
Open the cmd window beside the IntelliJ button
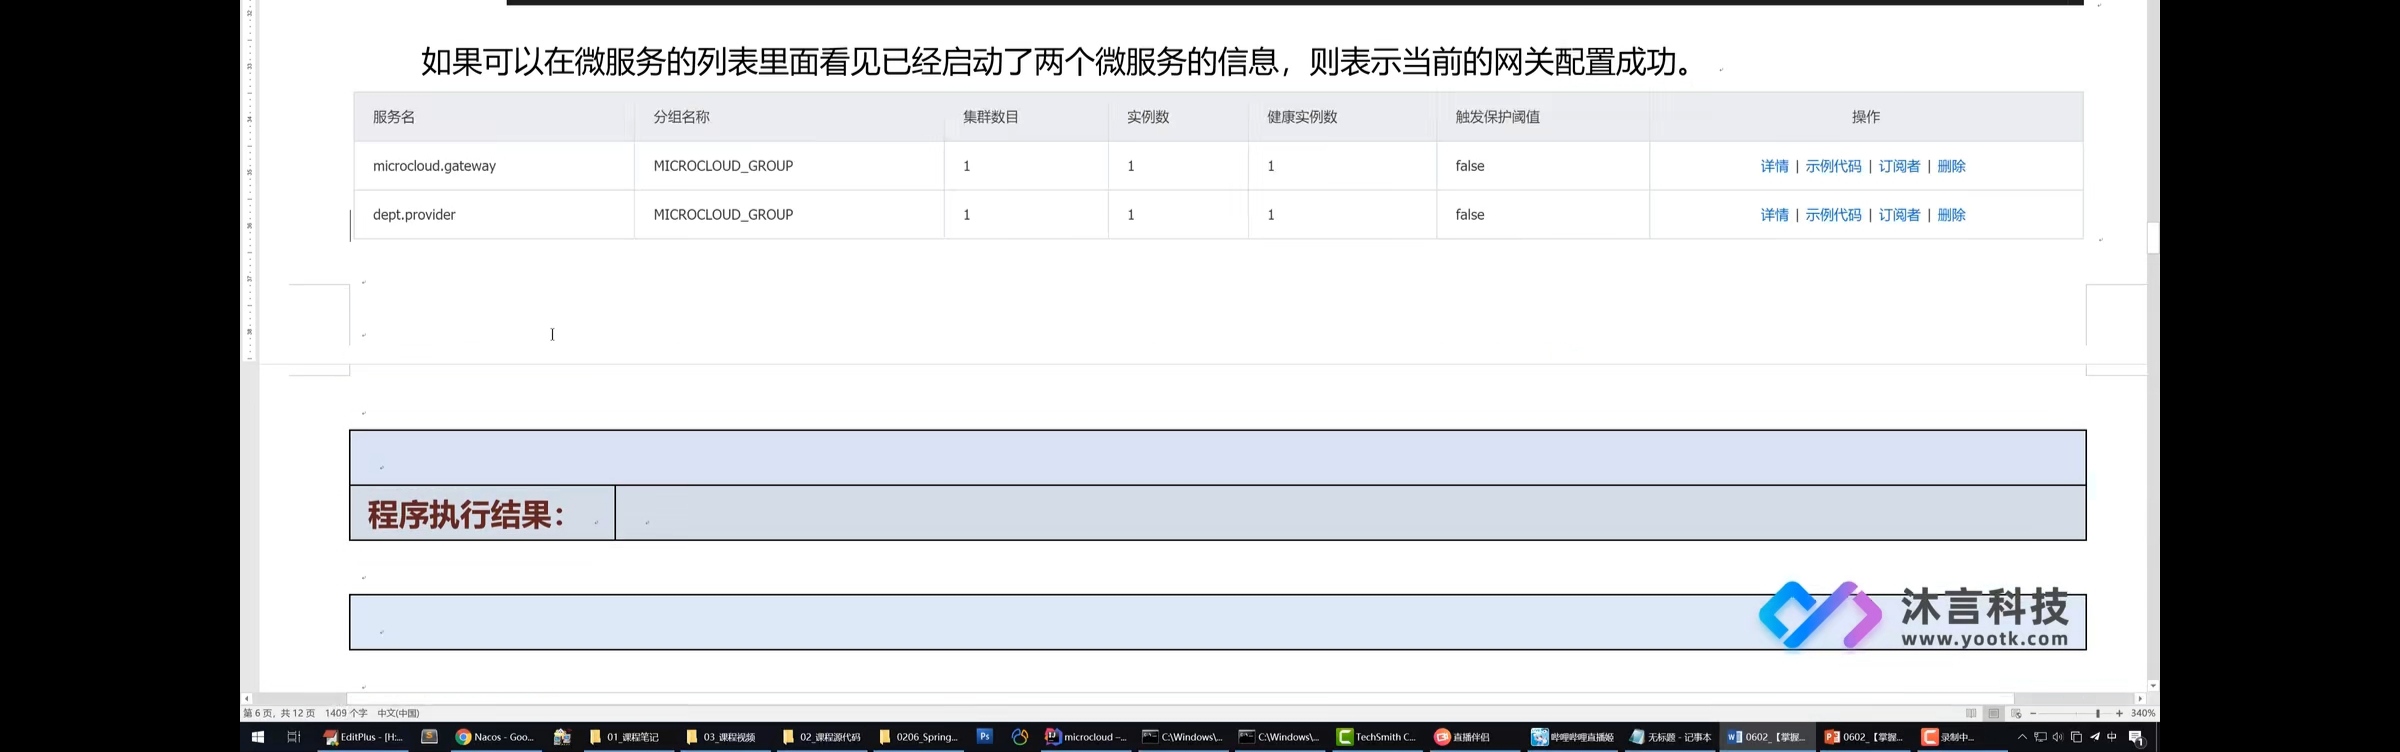coord(1183,737)
